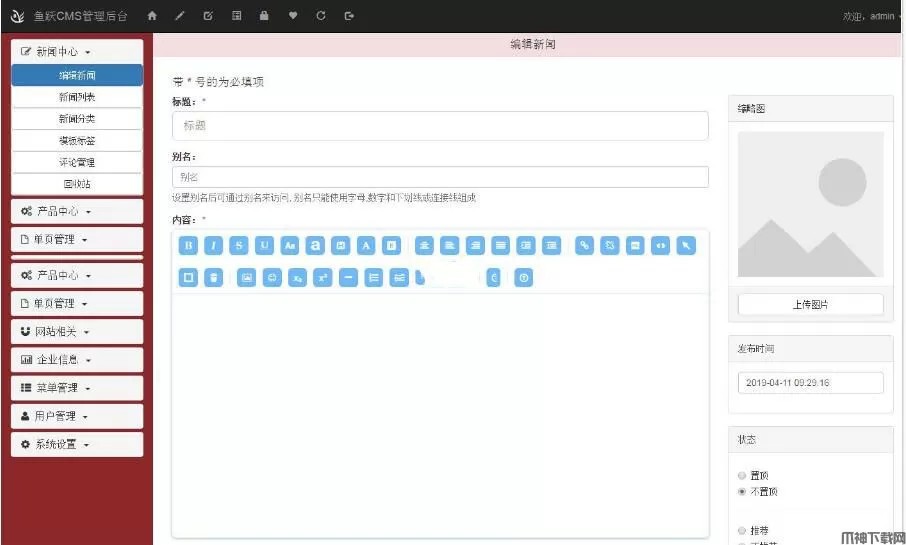This screenshot has height=545, width=906.
Task: Open 评论管理 from the sidebar
Action: [77, 162]
